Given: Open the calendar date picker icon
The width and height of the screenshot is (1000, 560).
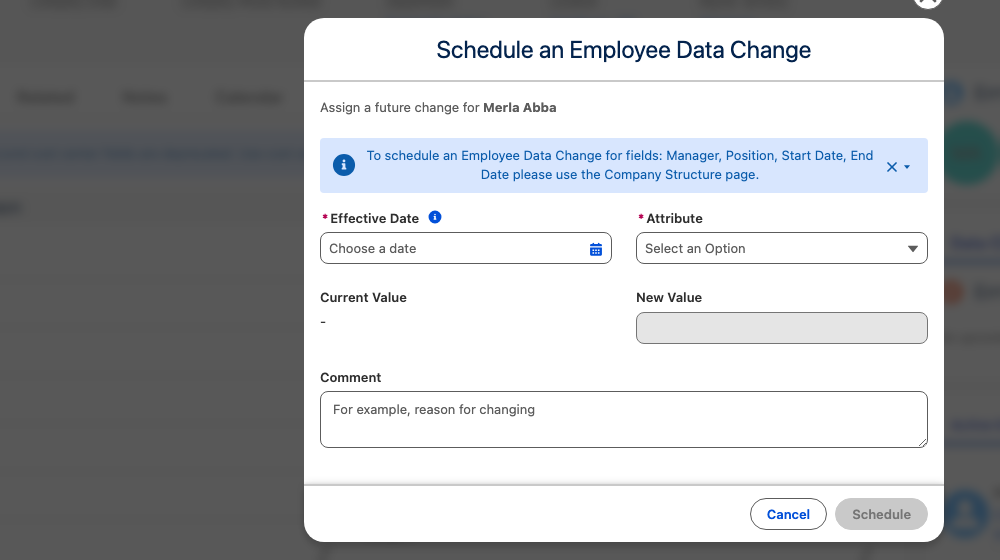Looking at the screenshot, I should click(596, 249).
